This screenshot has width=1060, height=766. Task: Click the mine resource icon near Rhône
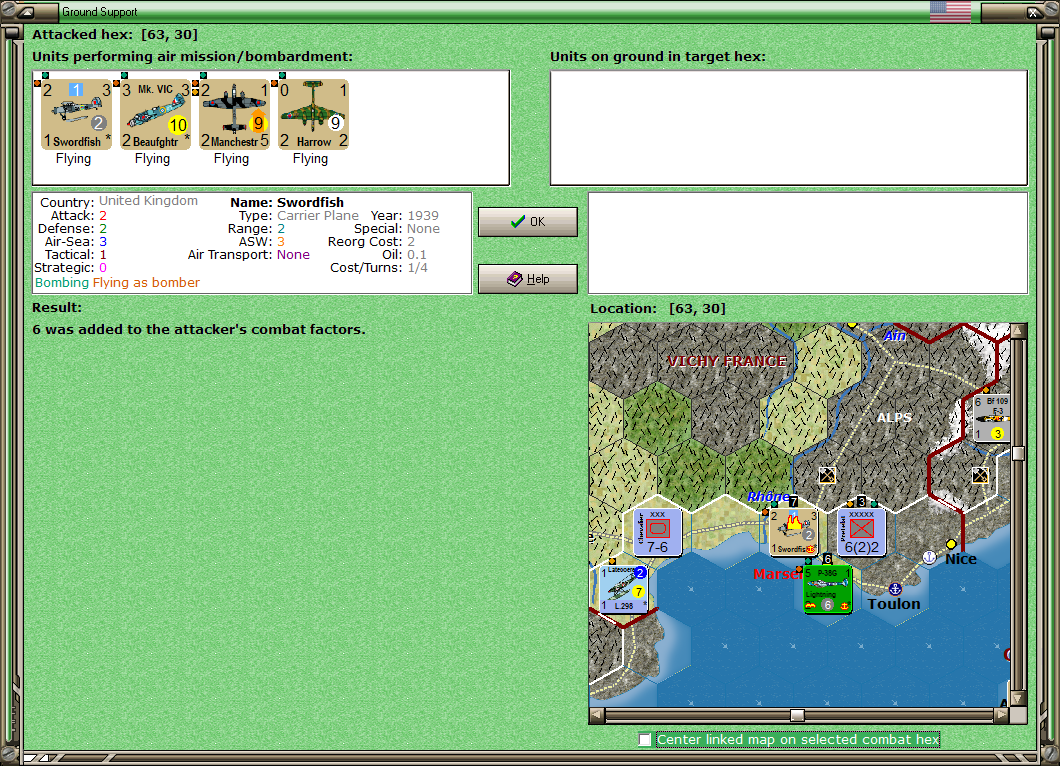coord(827,475)
